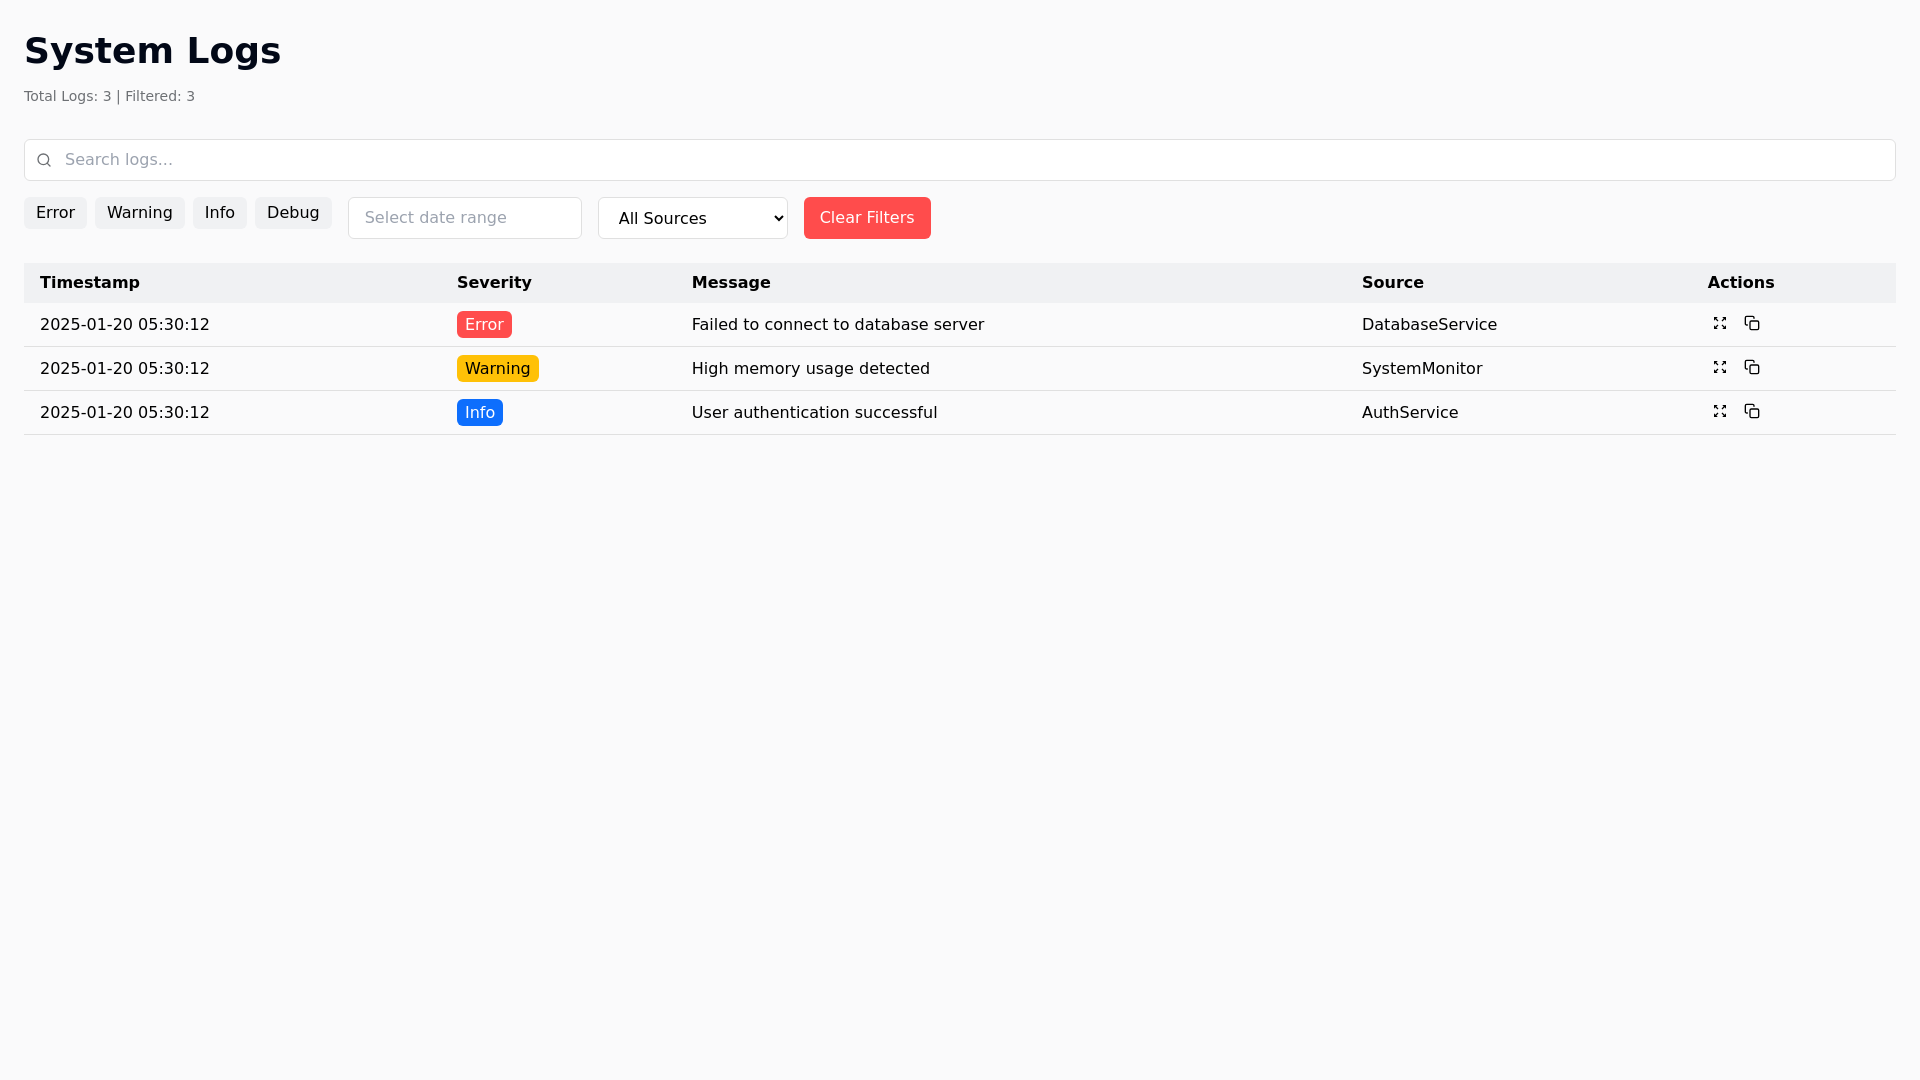Toggle the Info severity filter
This screenshot has width=1920, height=1080.
(220, 213)
